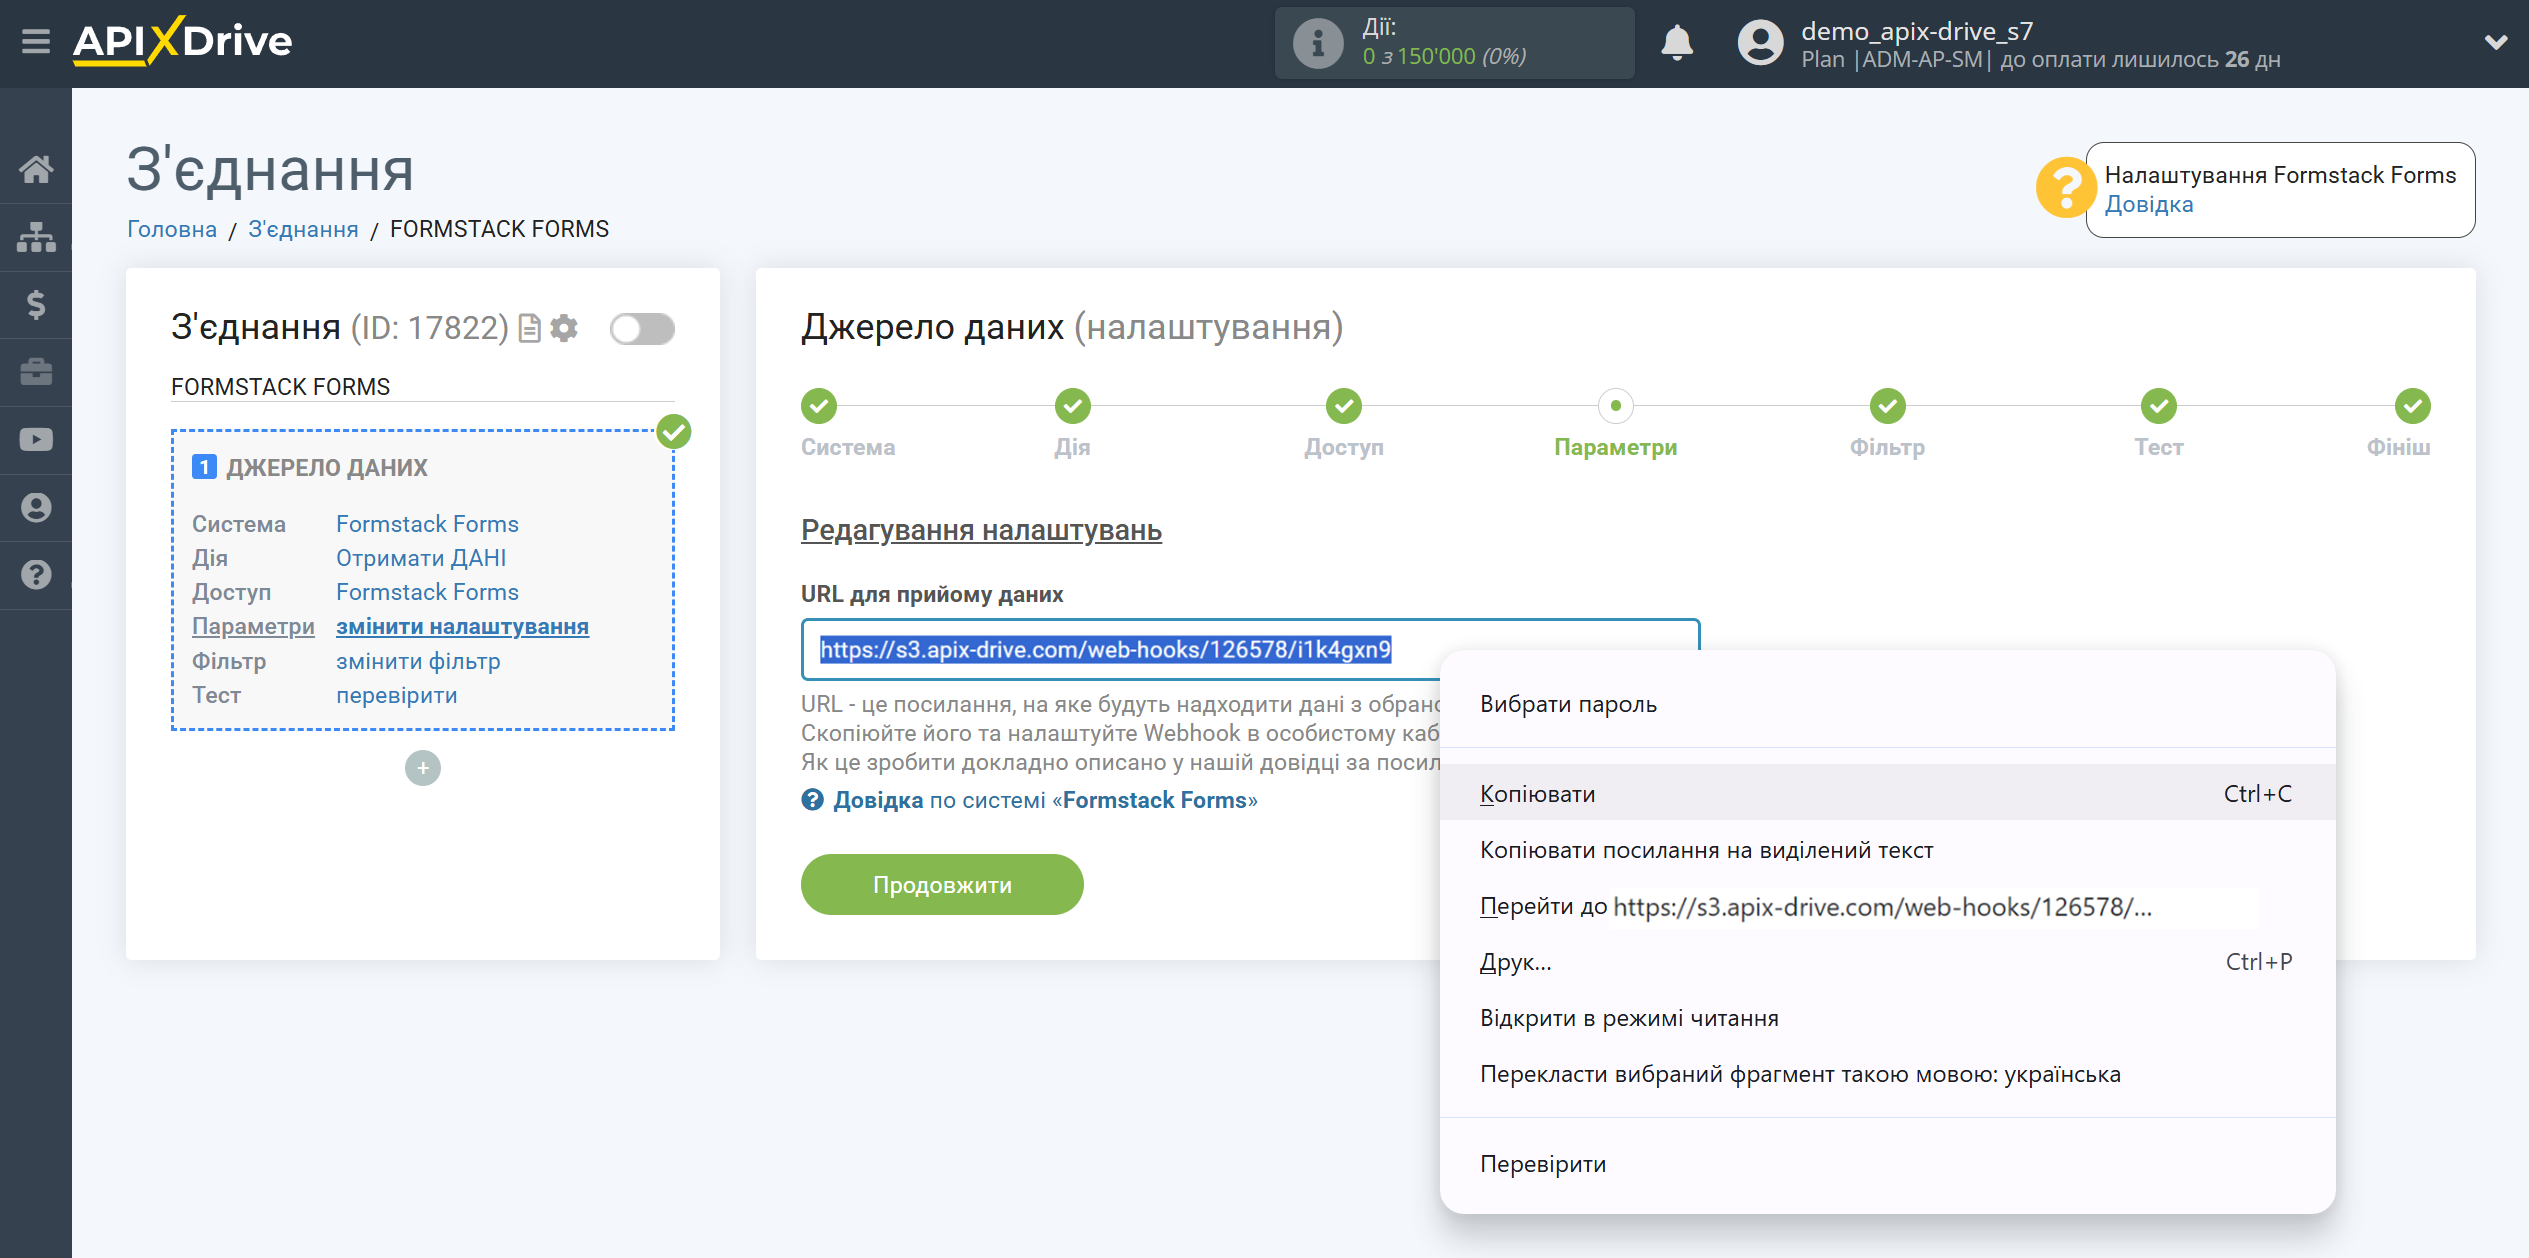This screenshot has height=1258, width=2529.
Task: Select Копіювати посилання на виділений текст
Action: [1887, 850]
